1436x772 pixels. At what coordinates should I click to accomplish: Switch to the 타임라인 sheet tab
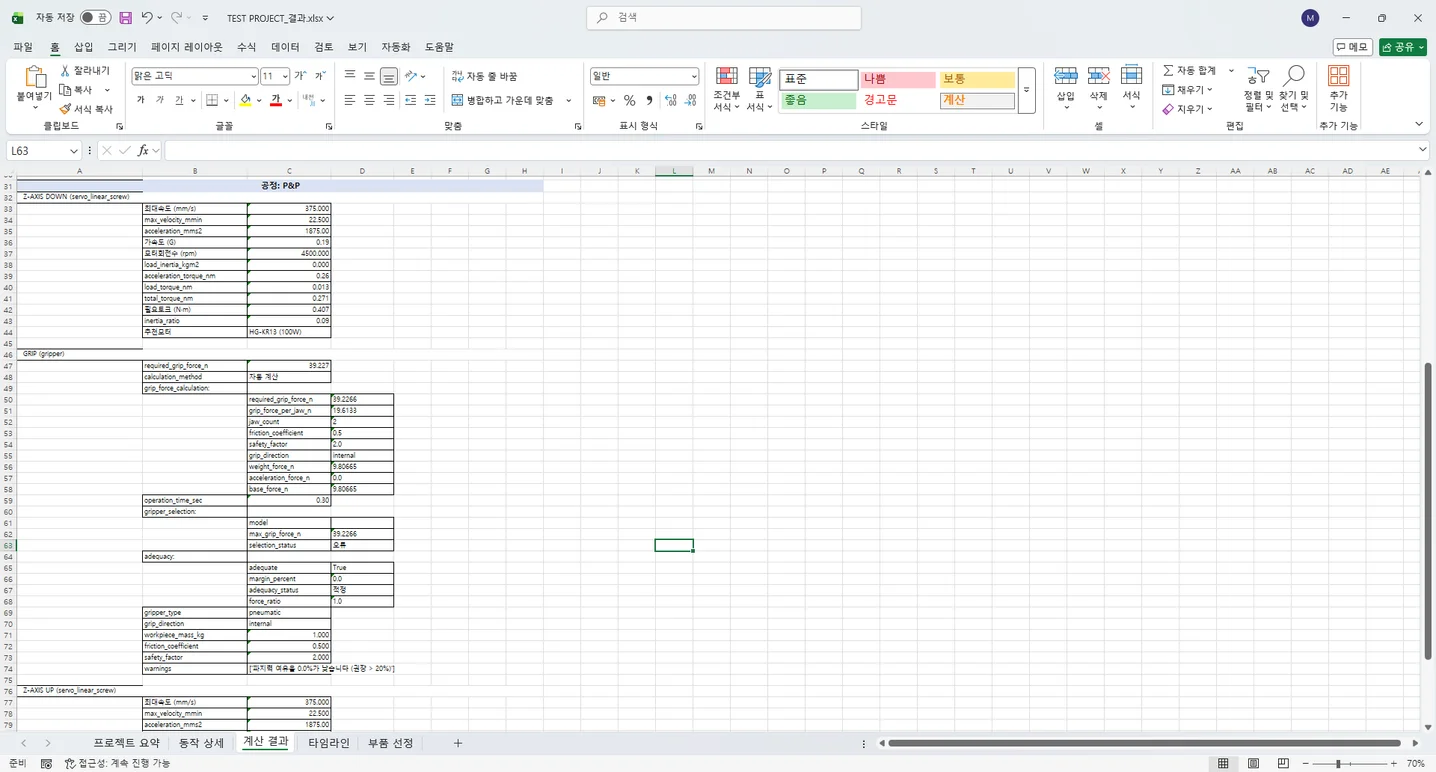329,743
